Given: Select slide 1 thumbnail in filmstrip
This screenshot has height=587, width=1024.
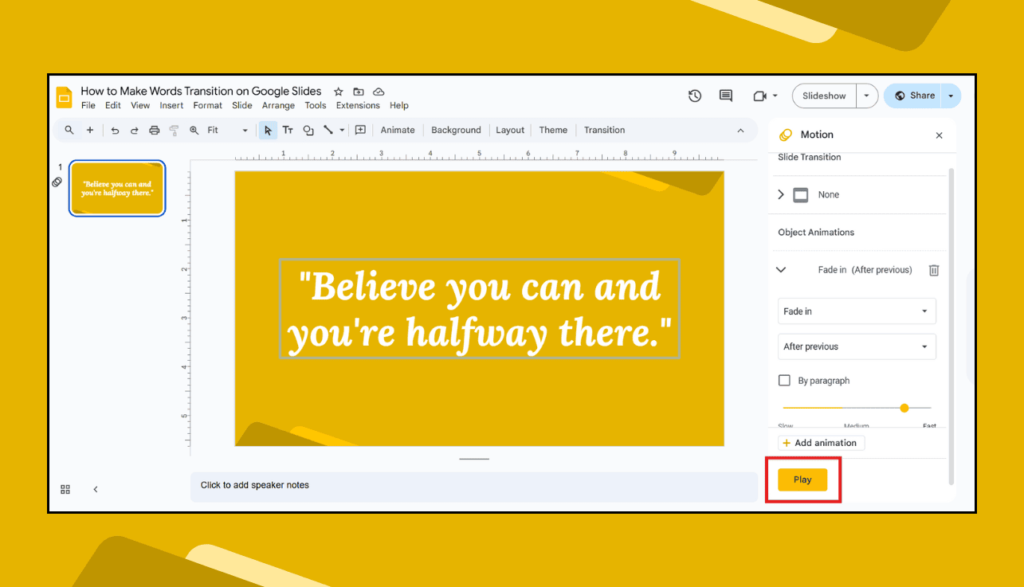Looking at the screenshot, I should [117, 188].
